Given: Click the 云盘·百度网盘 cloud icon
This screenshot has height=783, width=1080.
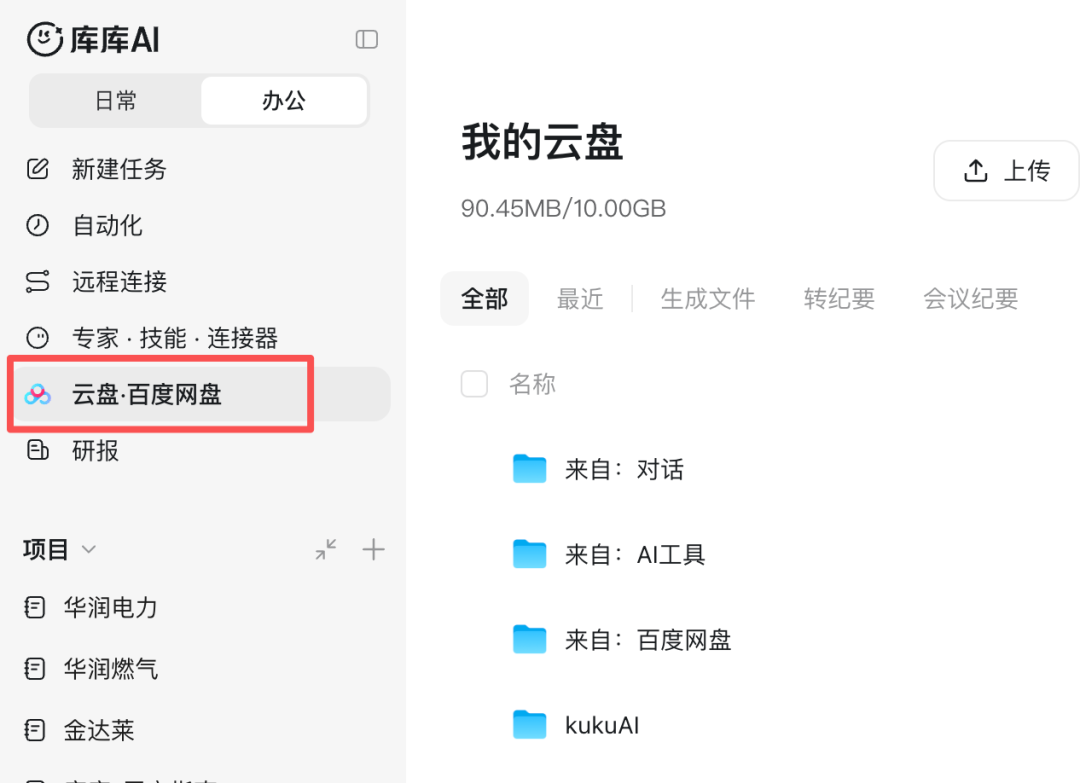Looking at the screenshot, I should coord(37,394).
